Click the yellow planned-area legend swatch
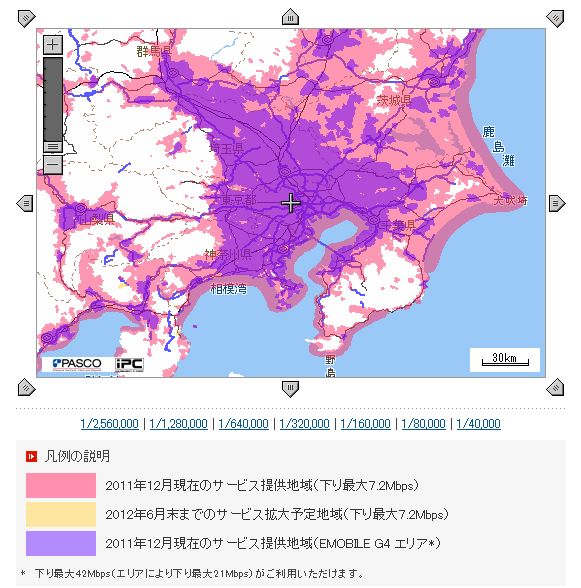Viewport: 581px width, 588px height. click(61, 514)
